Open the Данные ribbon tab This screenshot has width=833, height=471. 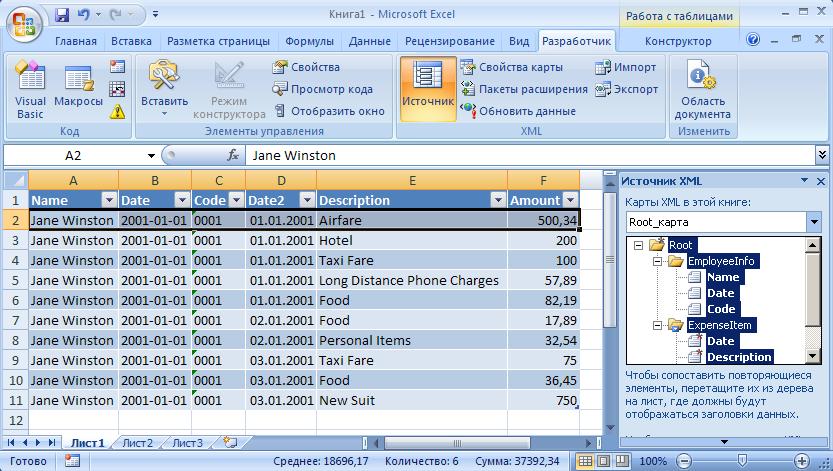tap(370, 41)
